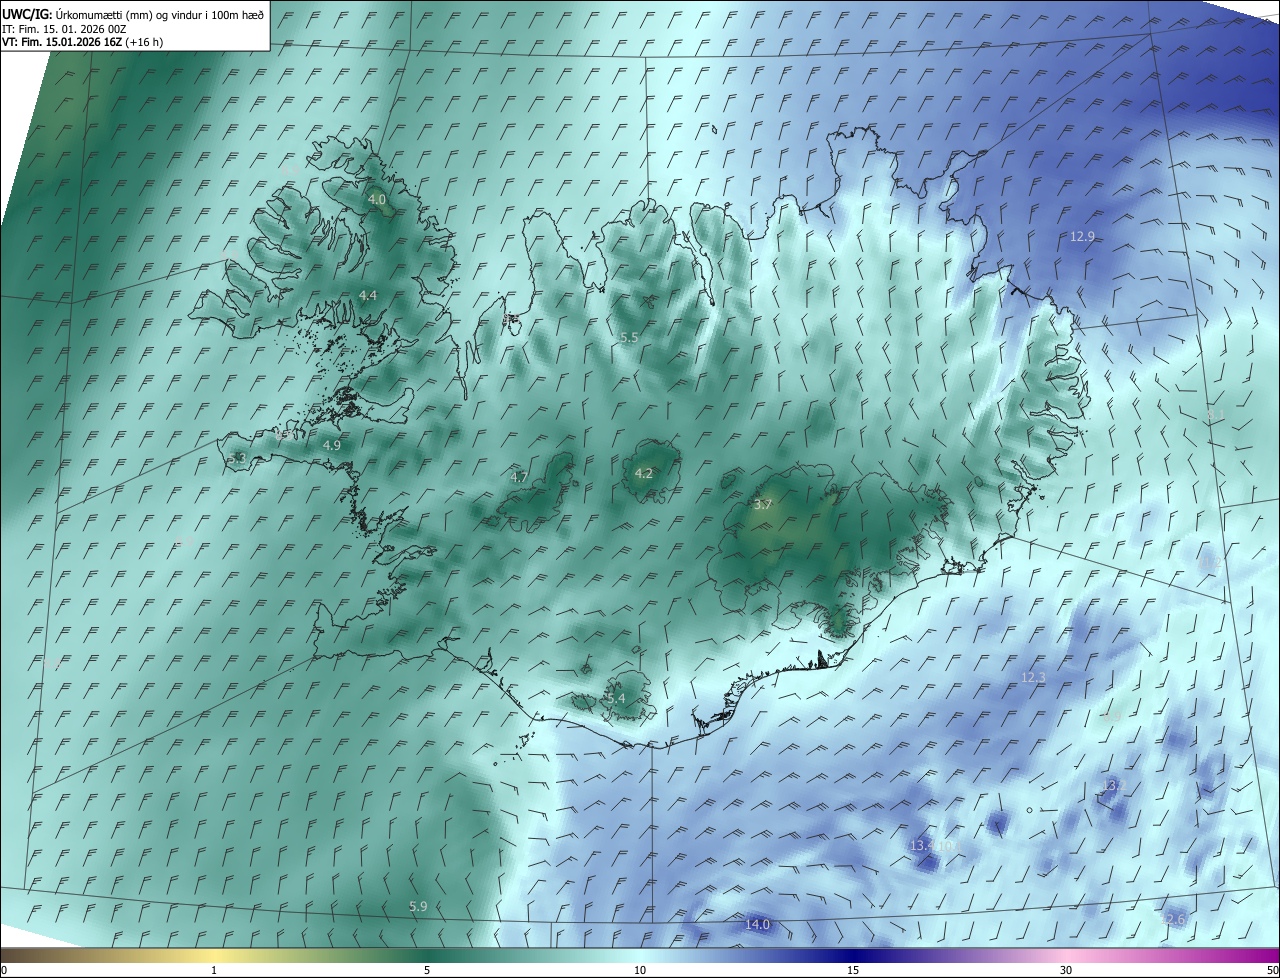
Task: Click the 12.3 value label southeast of Iceland
Action: [x=1033, y=677]
